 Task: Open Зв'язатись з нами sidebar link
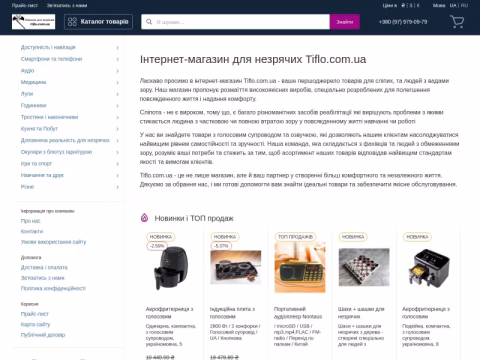point(42,278)
